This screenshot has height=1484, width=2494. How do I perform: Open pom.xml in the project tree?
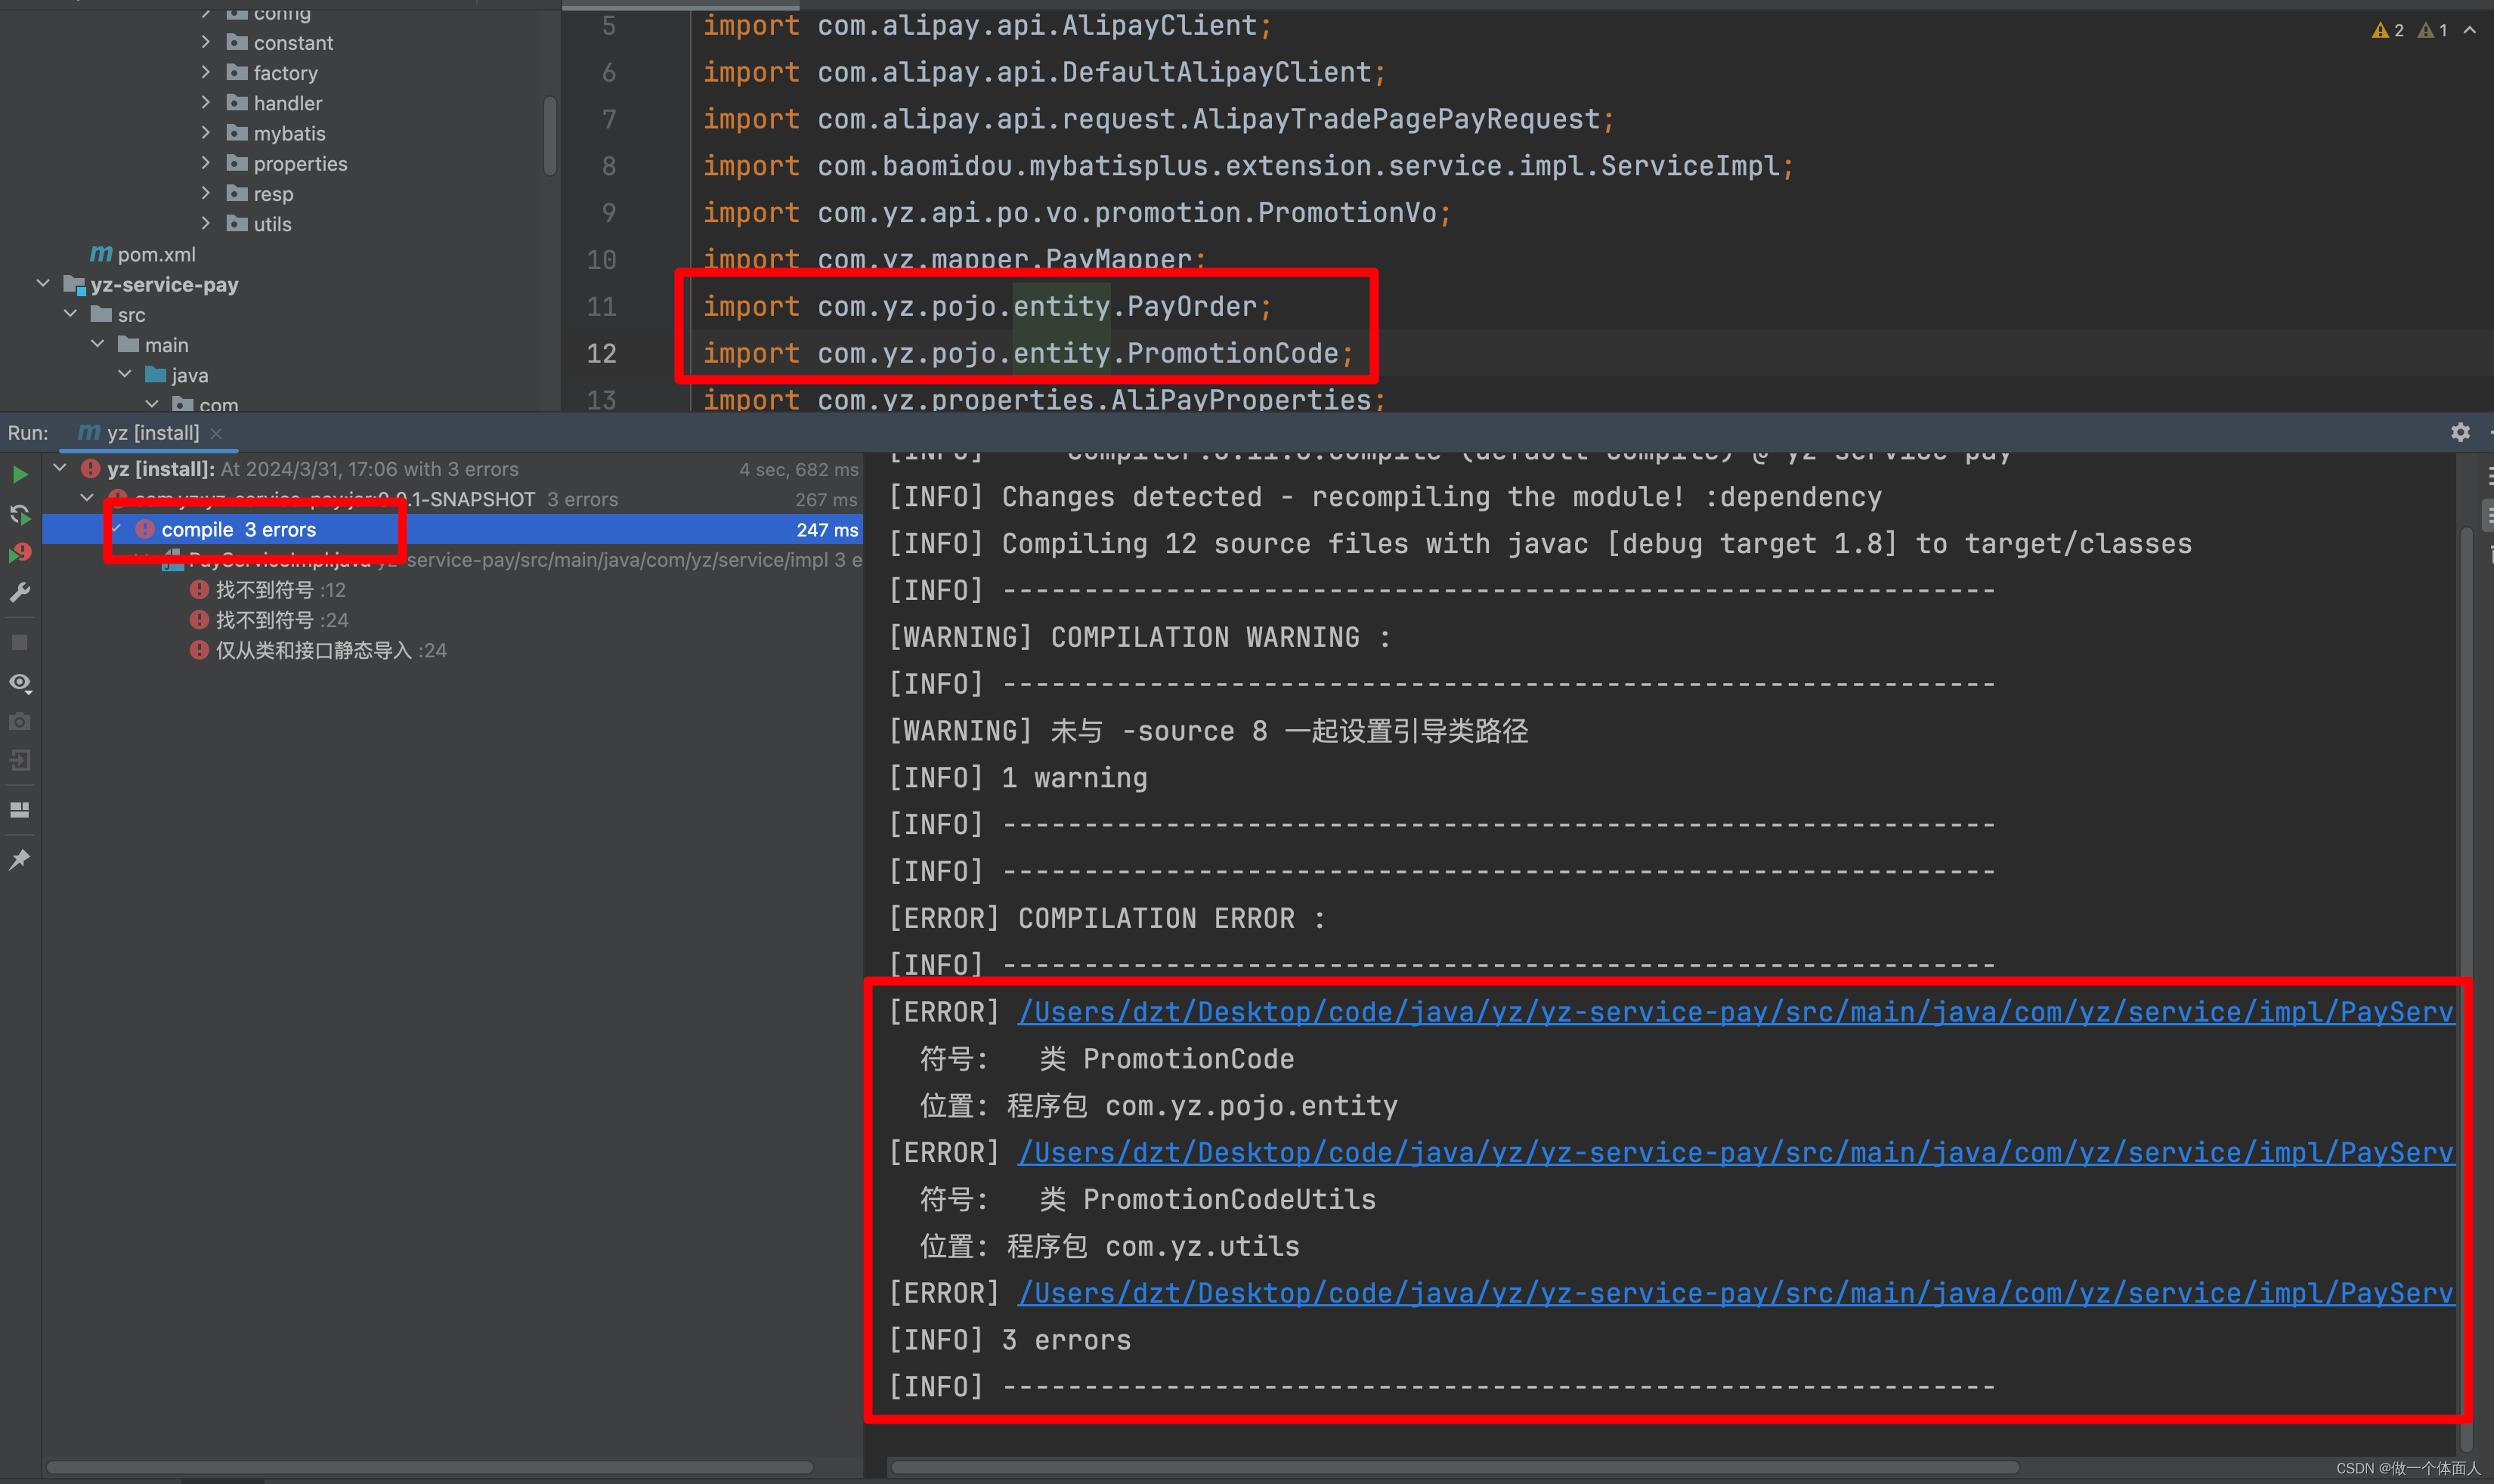156,254
